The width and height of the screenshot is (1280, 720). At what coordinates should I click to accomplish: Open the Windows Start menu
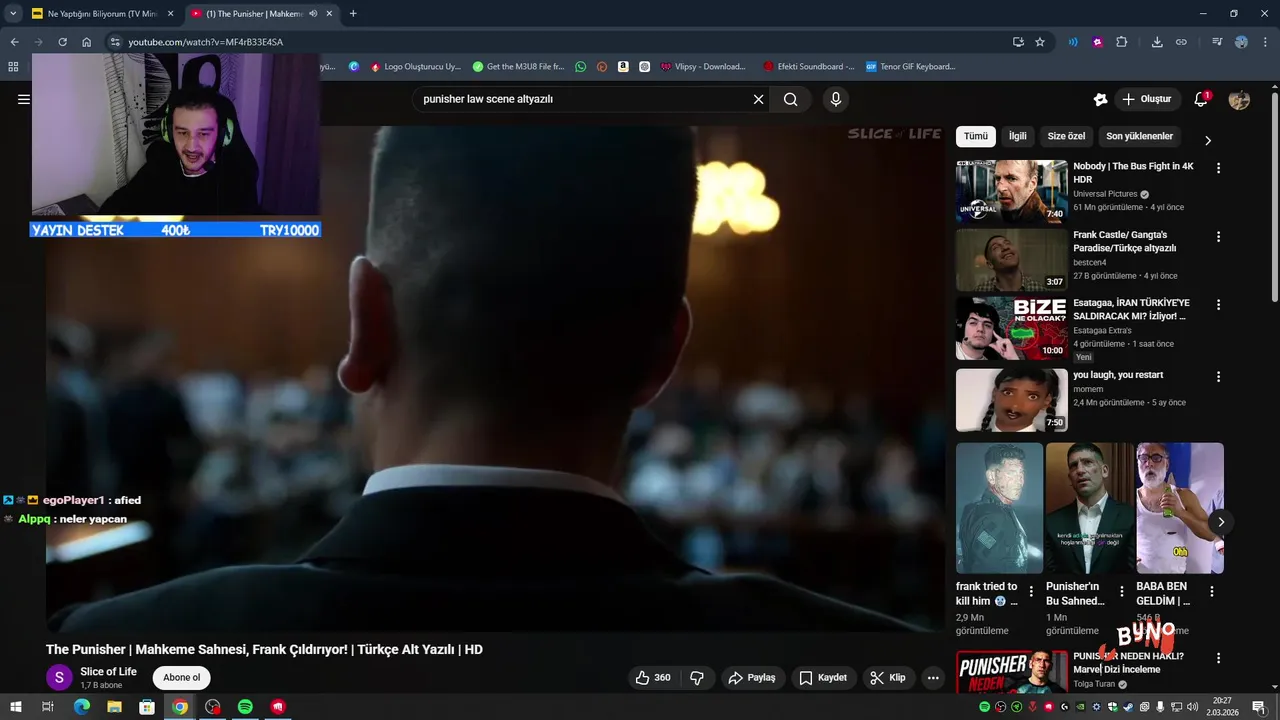pyautogui.click(x=16, y=707)
